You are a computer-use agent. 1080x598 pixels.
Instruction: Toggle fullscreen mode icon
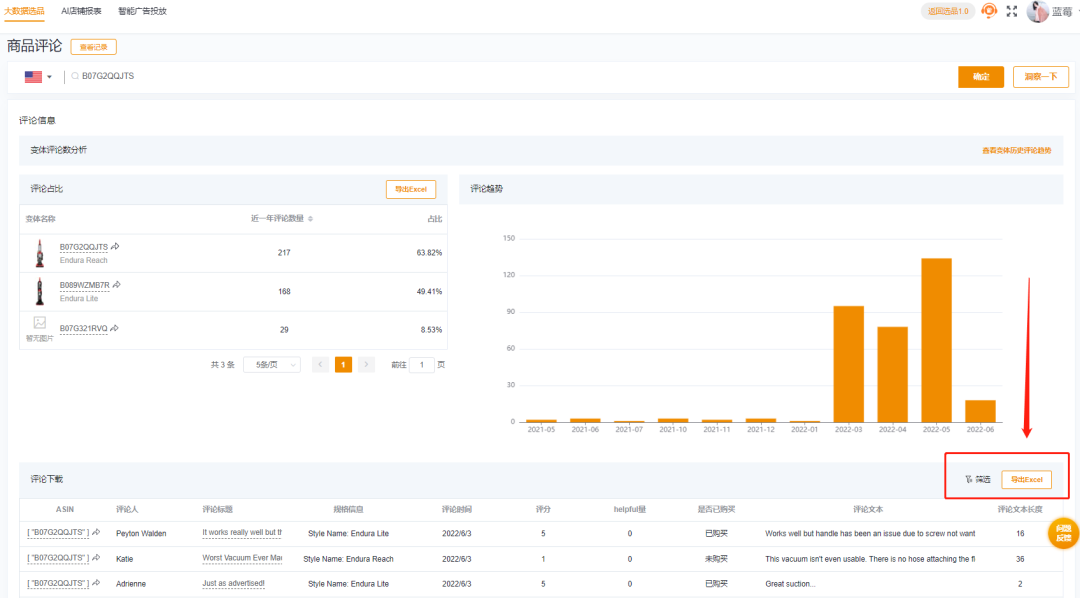[x=1012, y=11]
